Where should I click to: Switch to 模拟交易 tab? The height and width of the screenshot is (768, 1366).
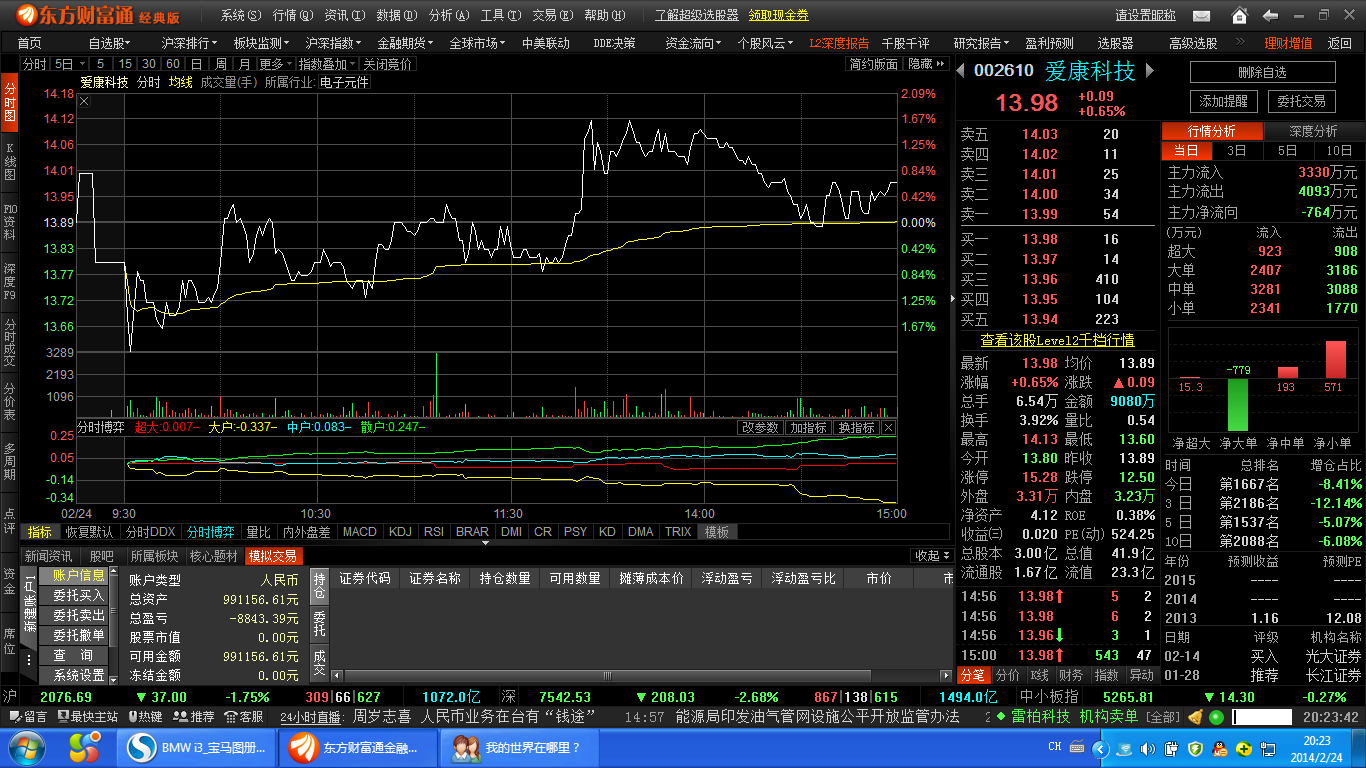tap(273, 556)
